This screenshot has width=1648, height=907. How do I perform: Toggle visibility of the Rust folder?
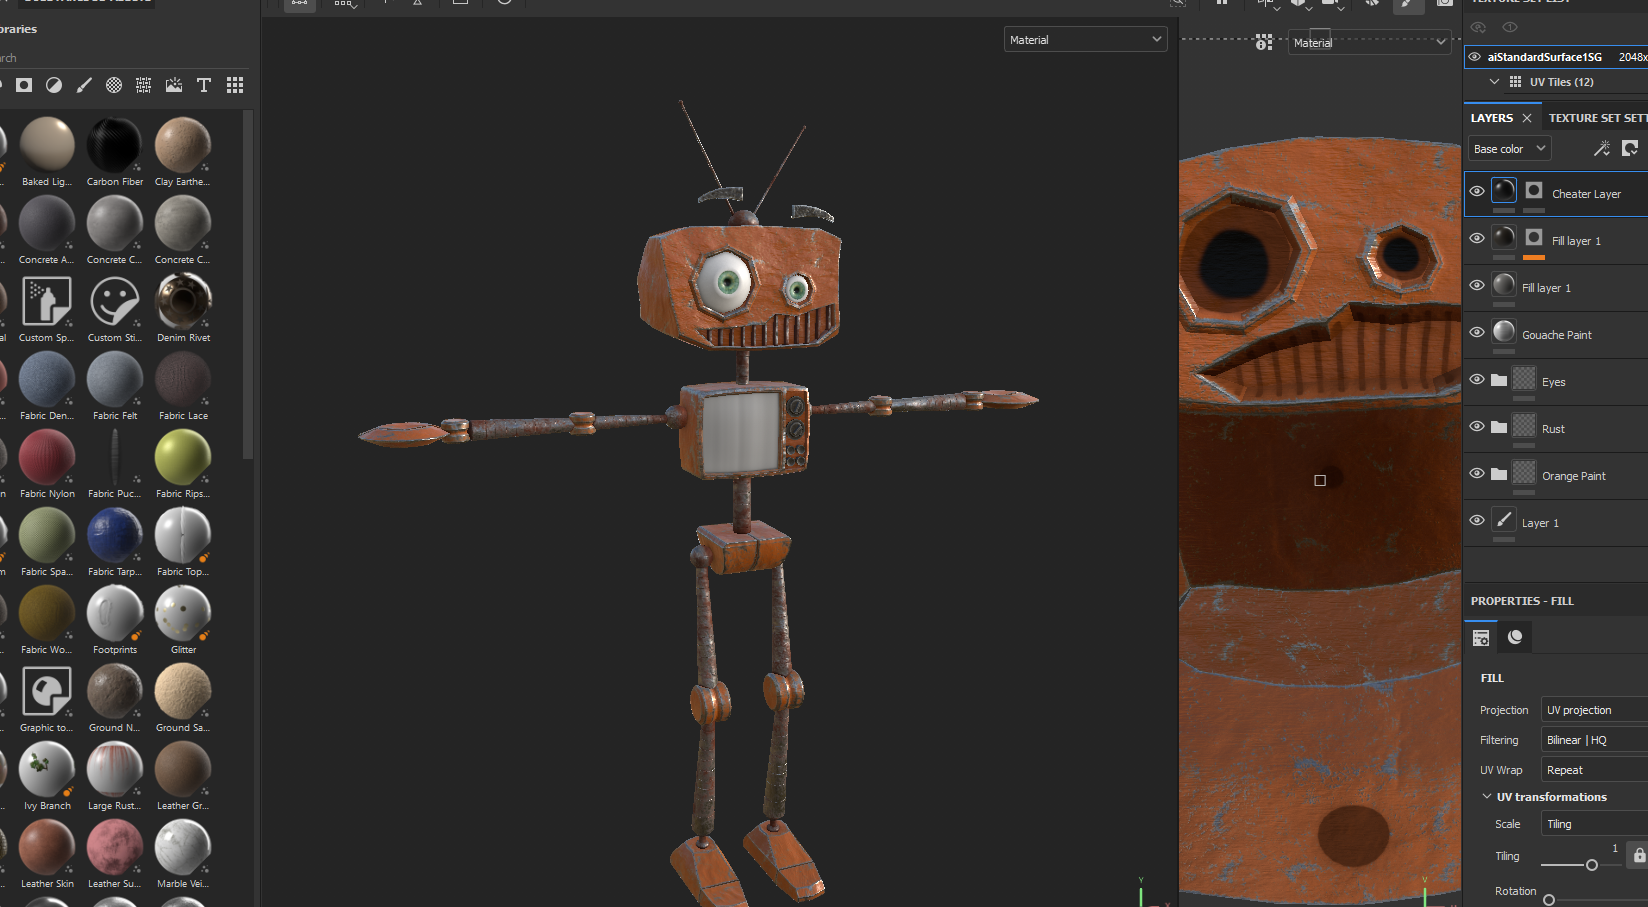click(x=1477, y=426)
